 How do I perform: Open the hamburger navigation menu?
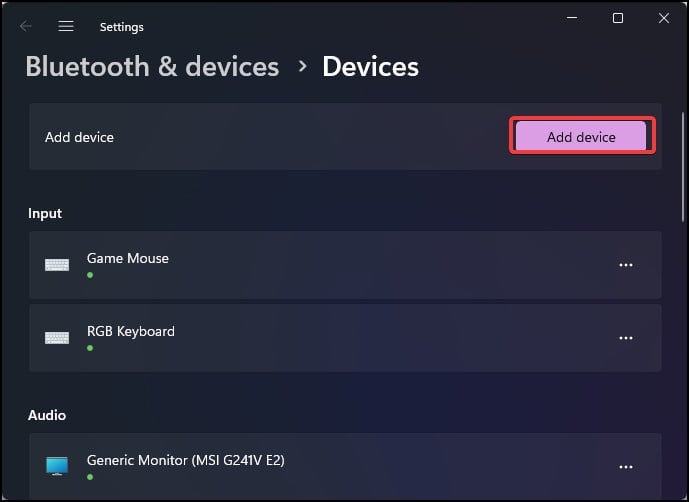66,27
